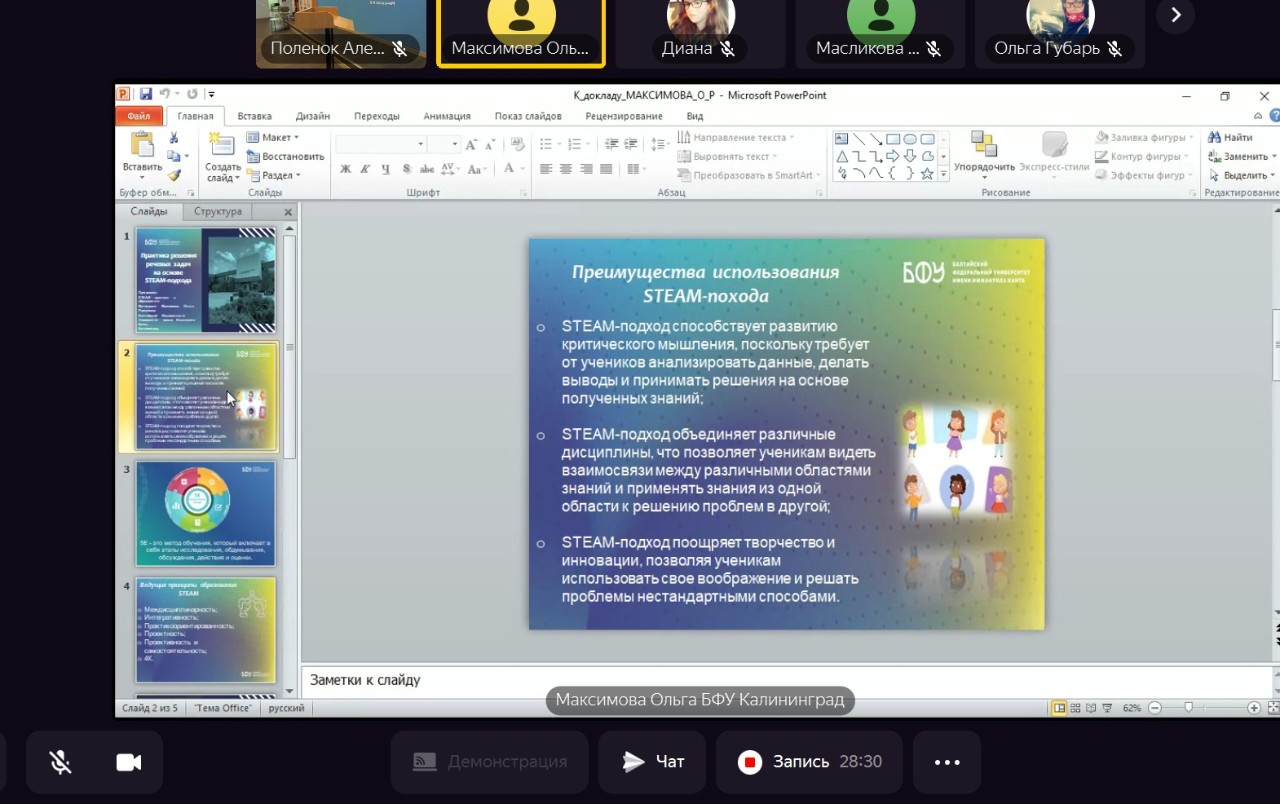Toggle the microphone mute button
The image size is (1280, 804).
coord(61,762)
